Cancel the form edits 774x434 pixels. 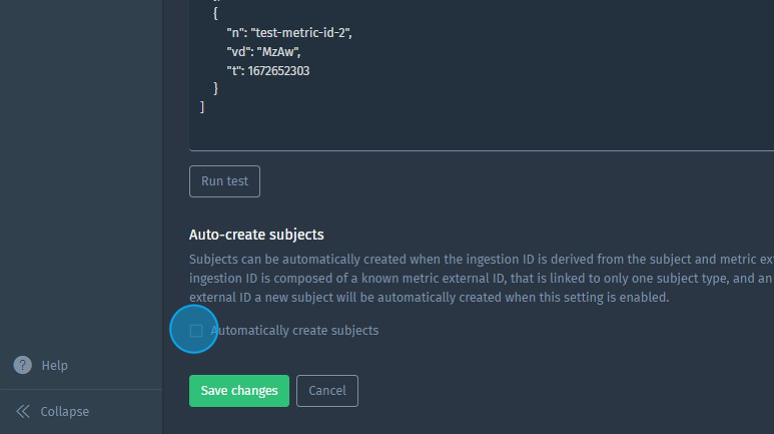pyautogui.click(x=327, y=391)
